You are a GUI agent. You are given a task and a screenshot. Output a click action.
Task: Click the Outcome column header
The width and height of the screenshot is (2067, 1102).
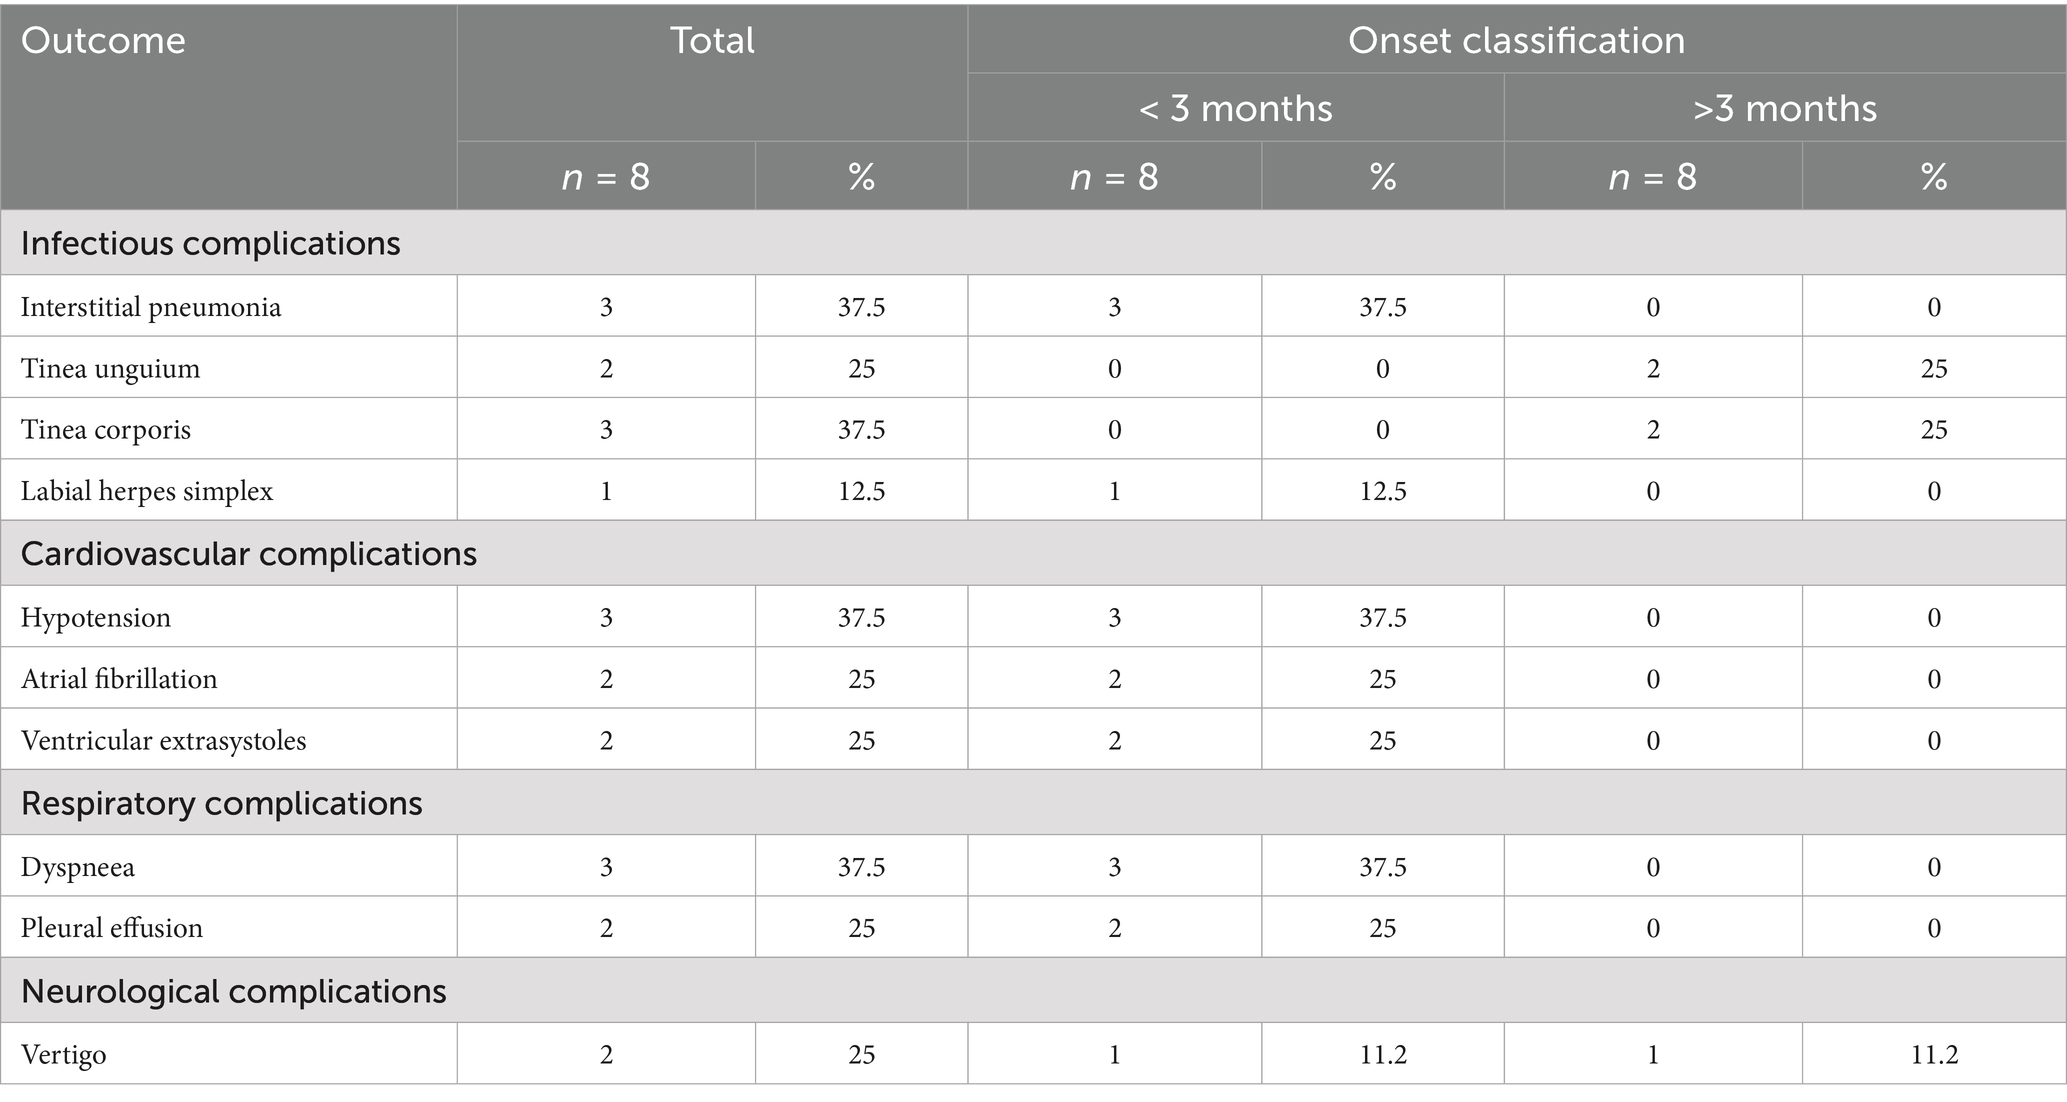coord(103,41)
